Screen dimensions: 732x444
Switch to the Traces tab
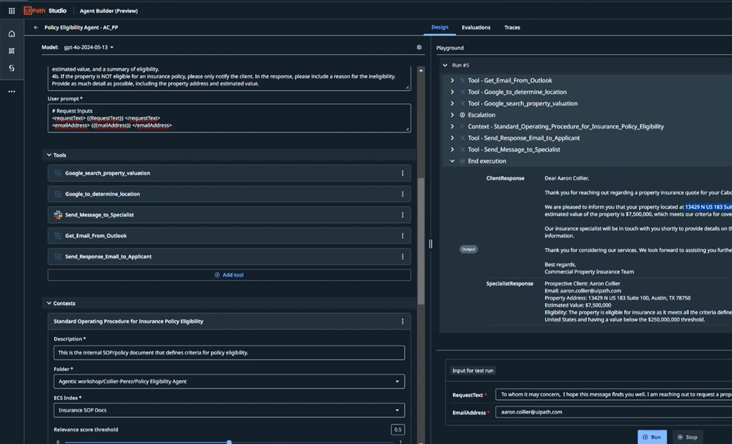[x=512, y=28]
